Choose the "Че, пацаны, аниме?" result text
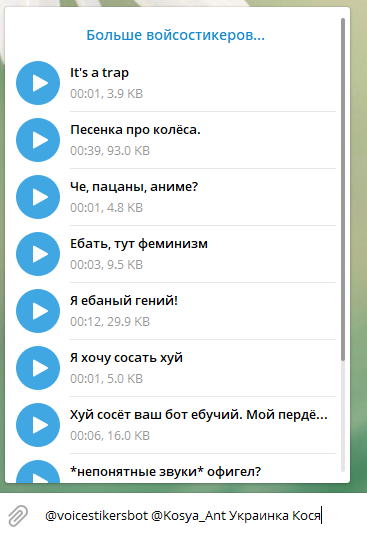Viewport: 367px width, 536px height. click(x=134, y=187)
